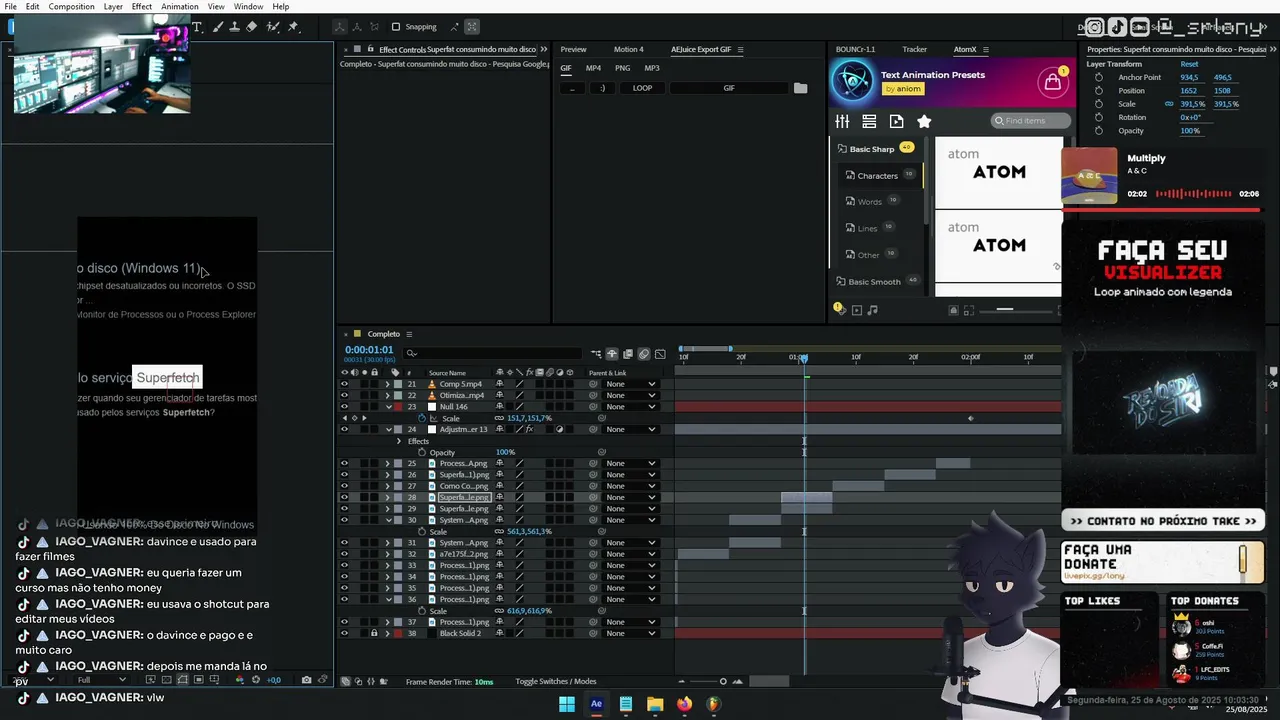Image resolution: width=1280 pixels, height=720 pixels.
Task: Collapse layer 30 System png properties
Action: 388,520
